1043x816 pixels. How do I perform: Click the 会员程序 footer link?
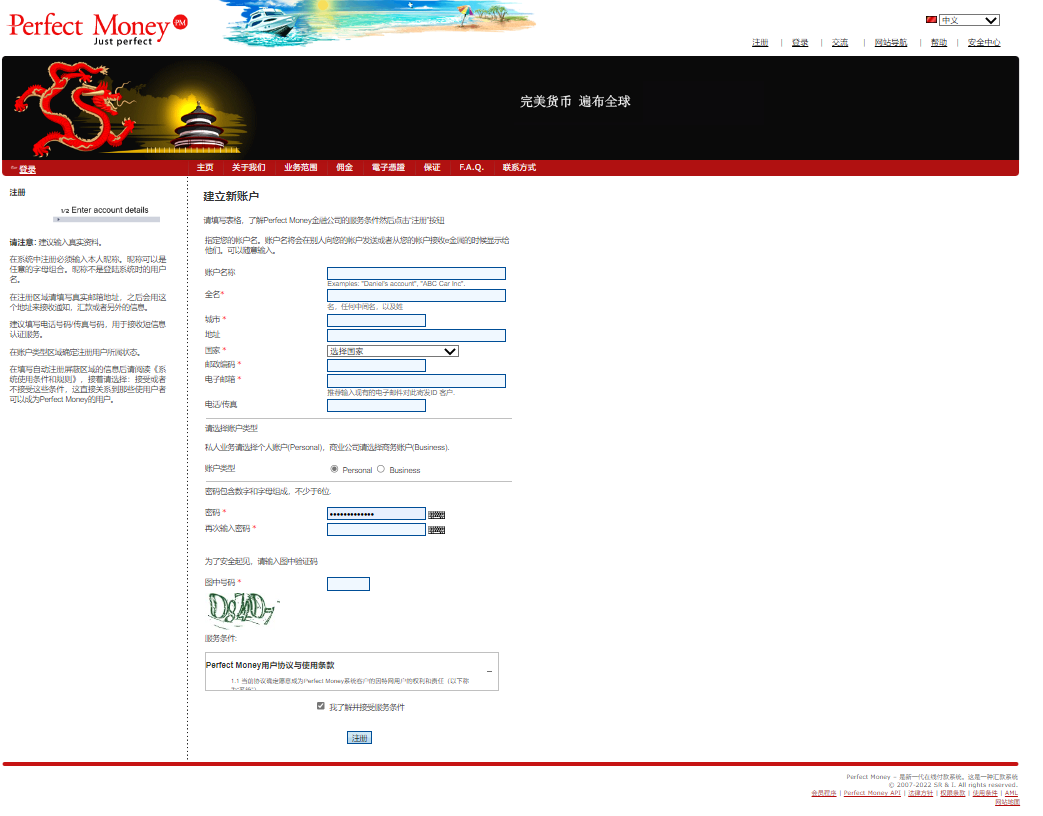click(824, 793)
